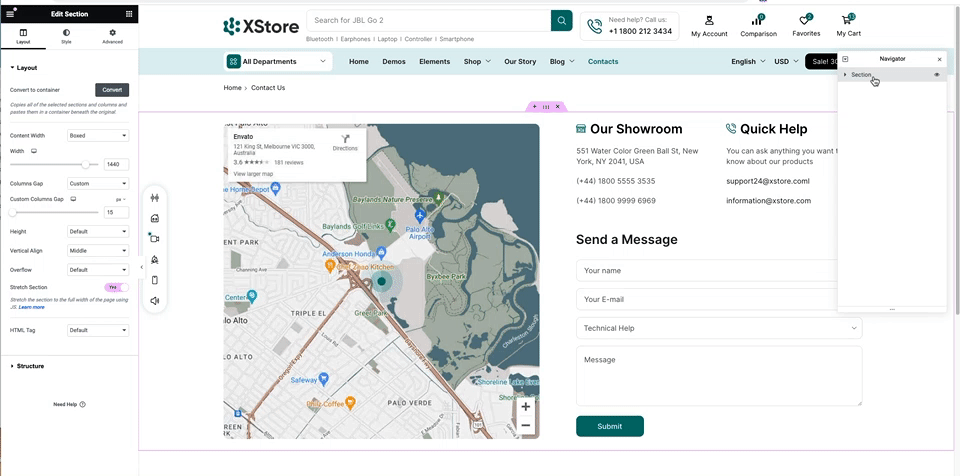Delete section using handle X icon
The width and height of the screenshot is (960, 476).
point(557,107)
